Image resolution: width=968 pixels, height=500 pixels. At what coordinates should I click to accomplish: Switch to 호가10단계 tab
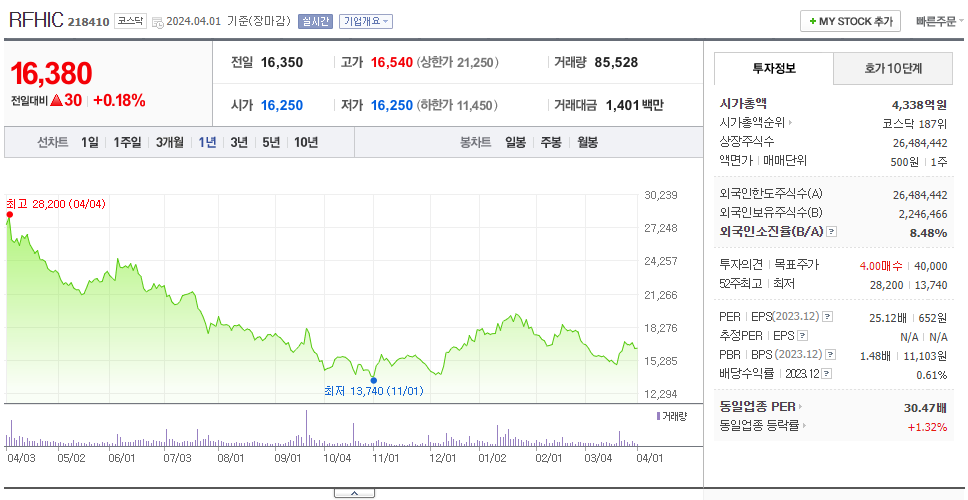point(893,69)
